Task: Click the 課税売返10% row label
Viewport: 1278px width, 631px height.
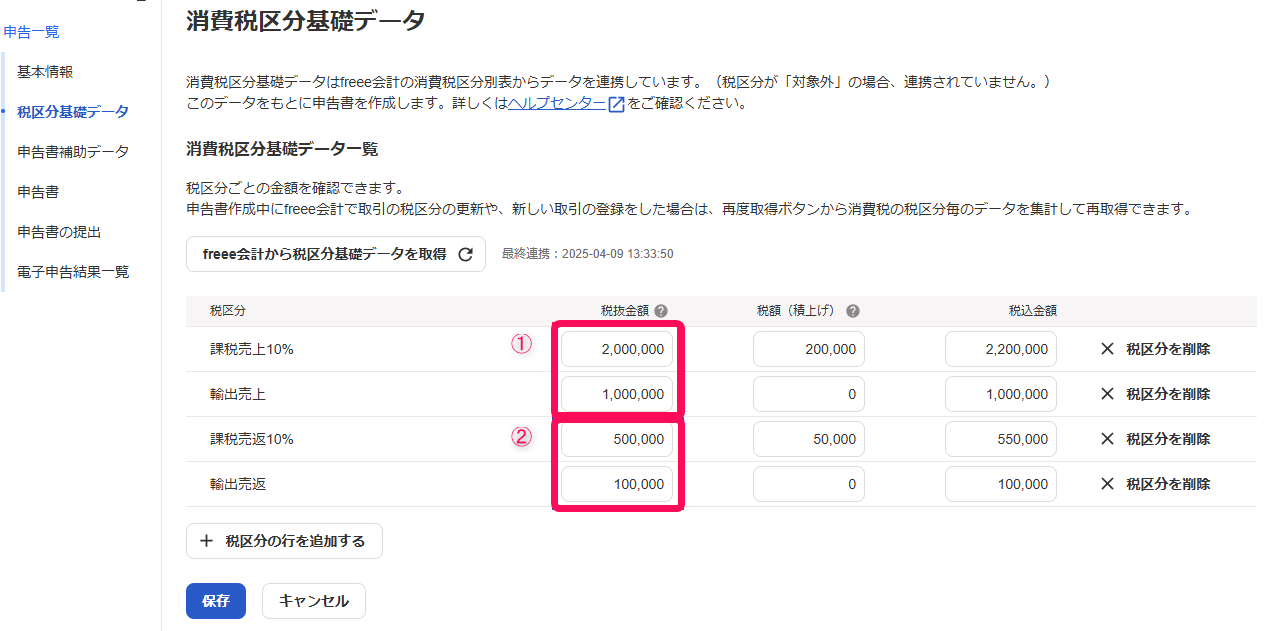Action: point(251,439)
